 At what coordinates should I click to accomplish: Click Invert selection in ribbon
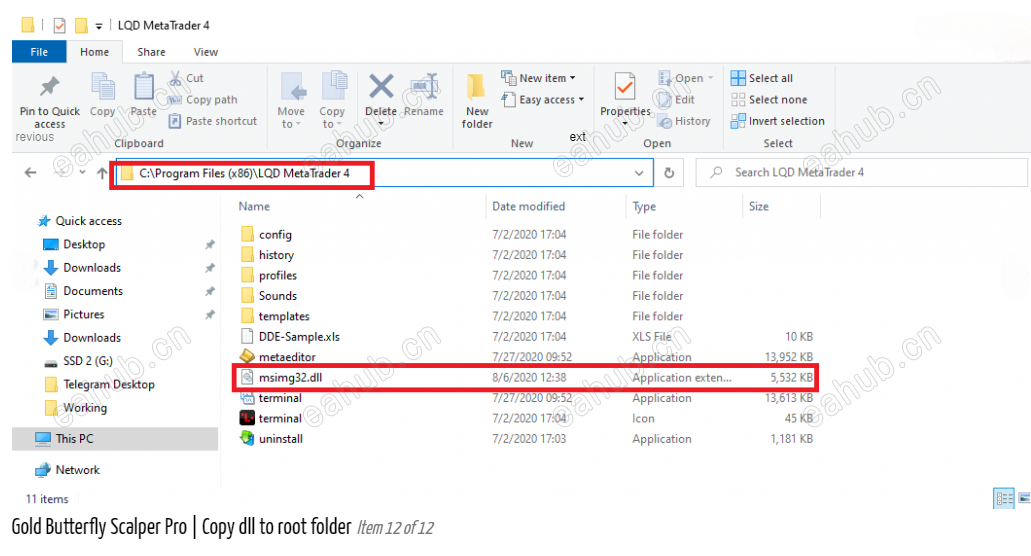778,121
